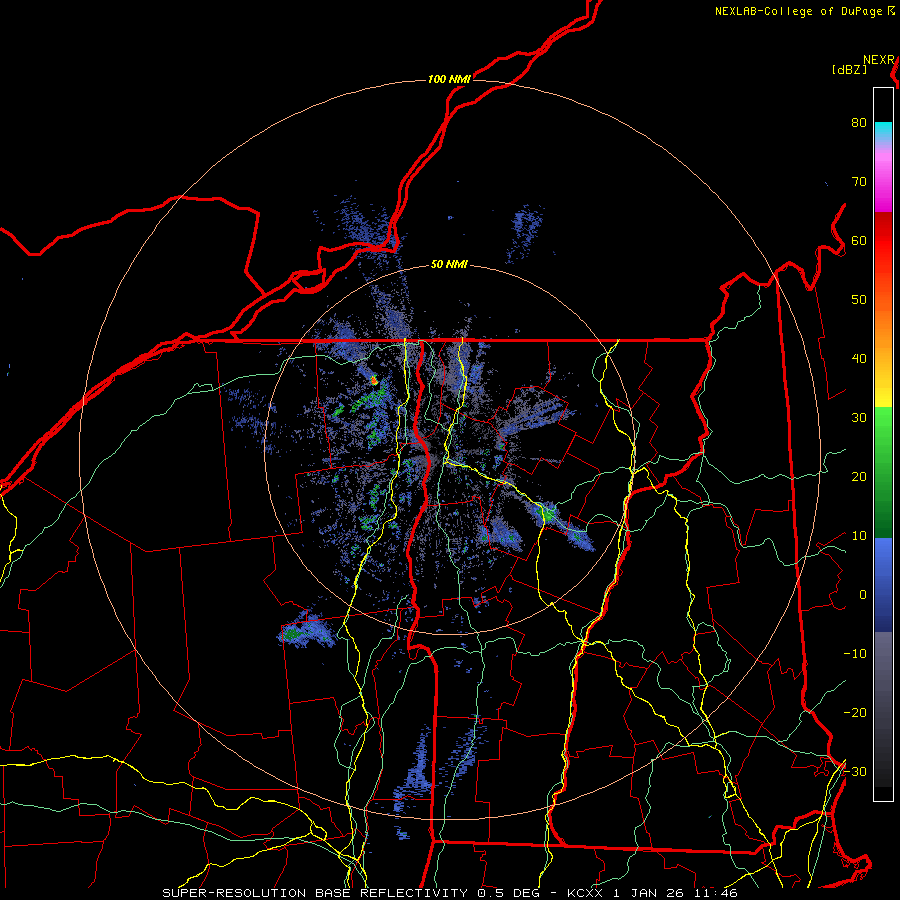Screen dimensions: 900x900
Task: Click the -20 value on the dBZ scale
Action: coord(855,713)
